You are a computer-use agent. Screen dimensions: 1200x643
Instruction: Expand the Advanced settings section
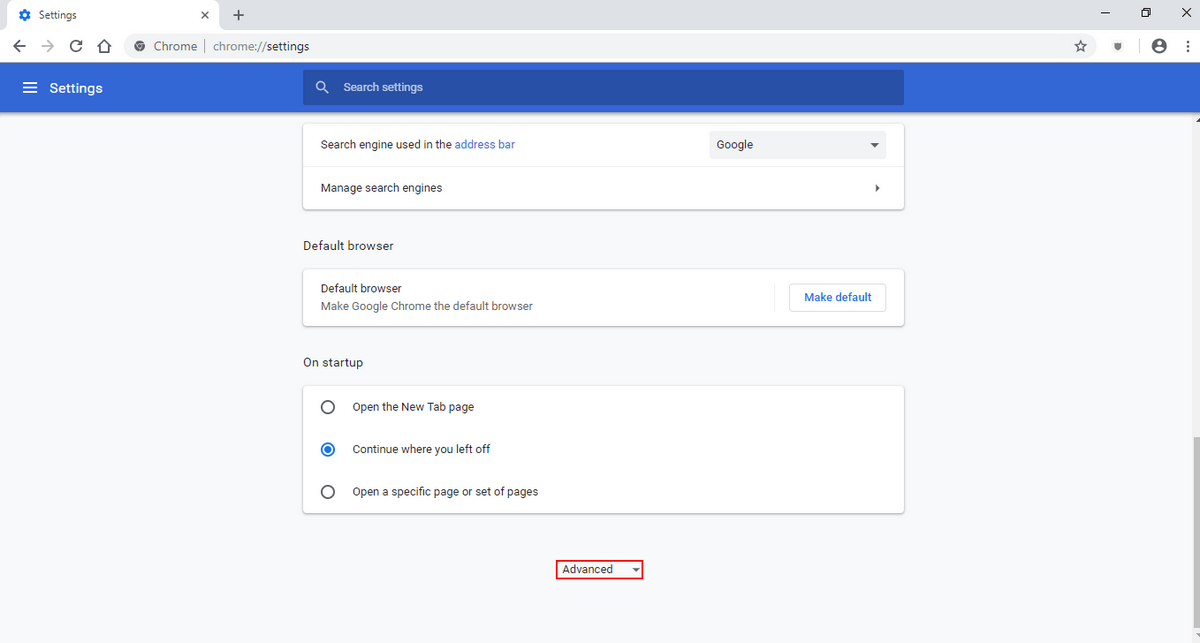coord(599,569)
